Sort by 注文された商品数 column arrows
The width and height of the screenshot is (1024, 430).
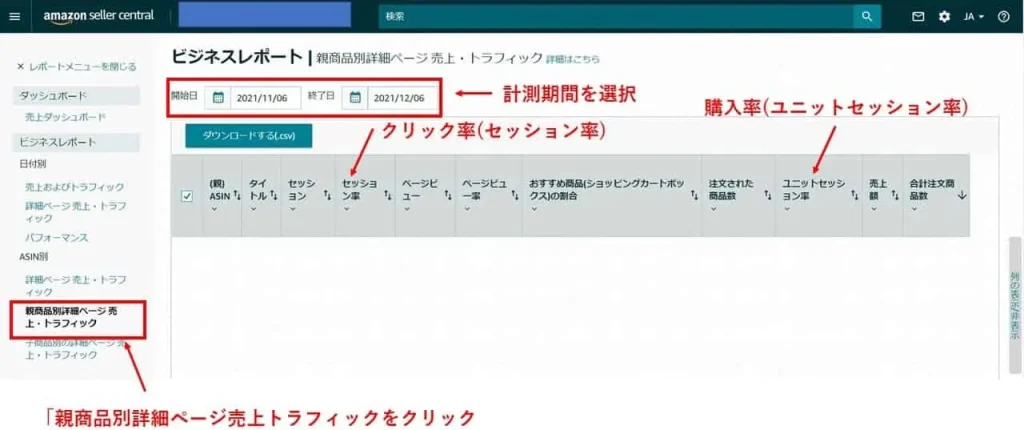[768, 195]
